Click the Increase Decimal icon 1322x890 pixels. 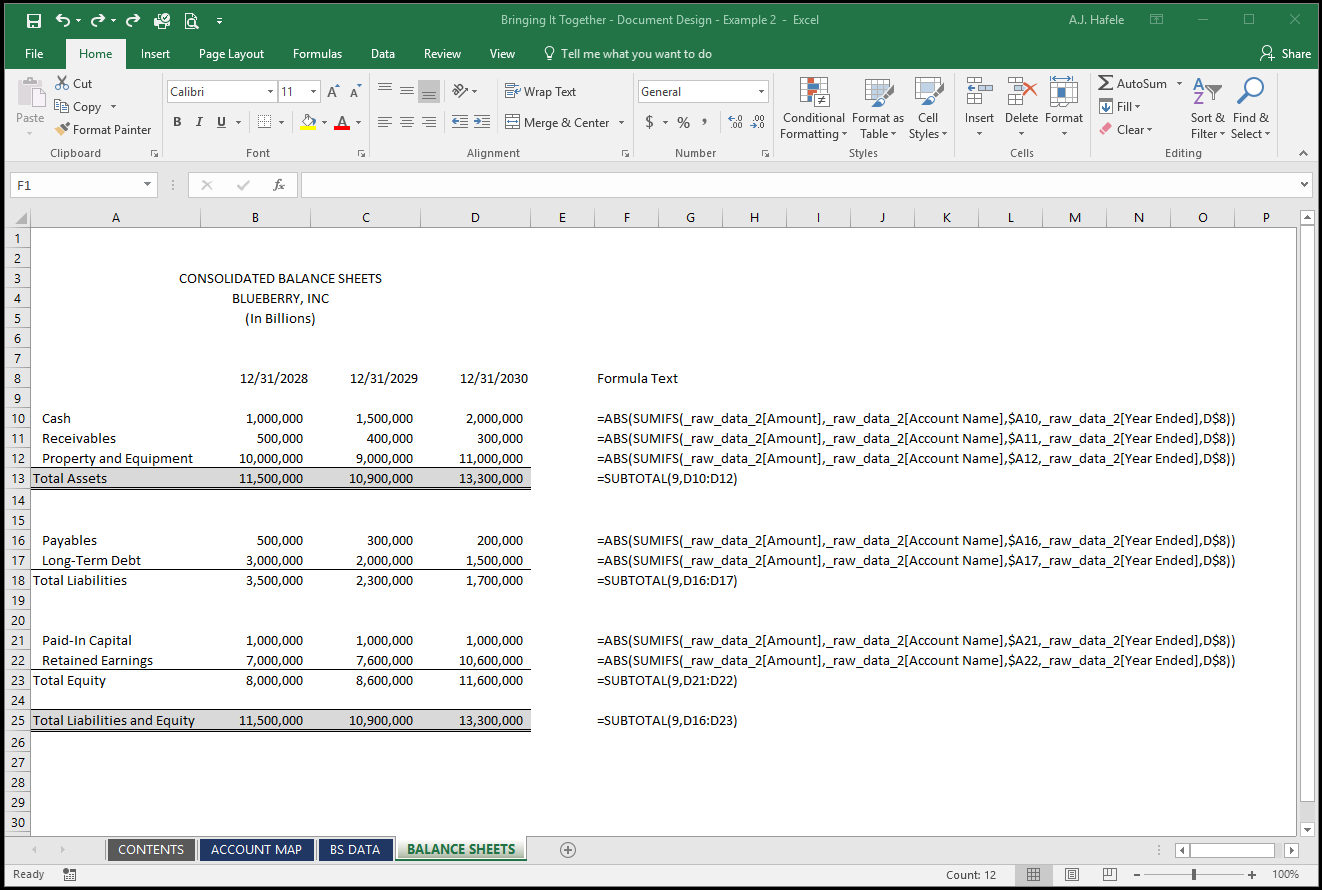pyautogui.click(x=736, y=122)
